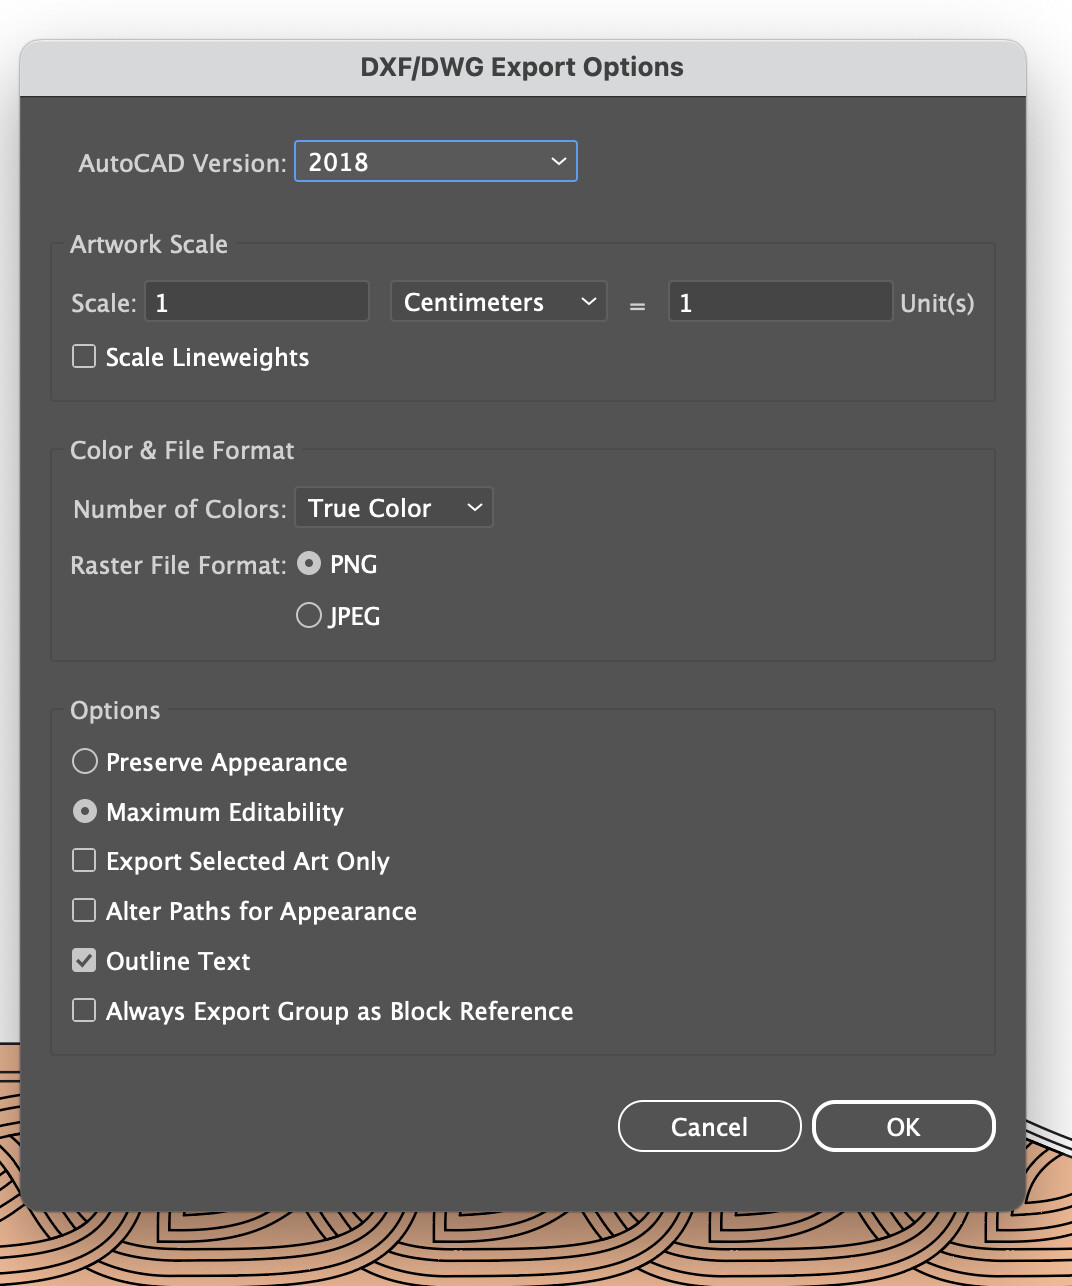Check Always Export Group as Block Reference
Image resolution: width=1072 pixels, height=1286 pixels.
tap(84, 1011)
